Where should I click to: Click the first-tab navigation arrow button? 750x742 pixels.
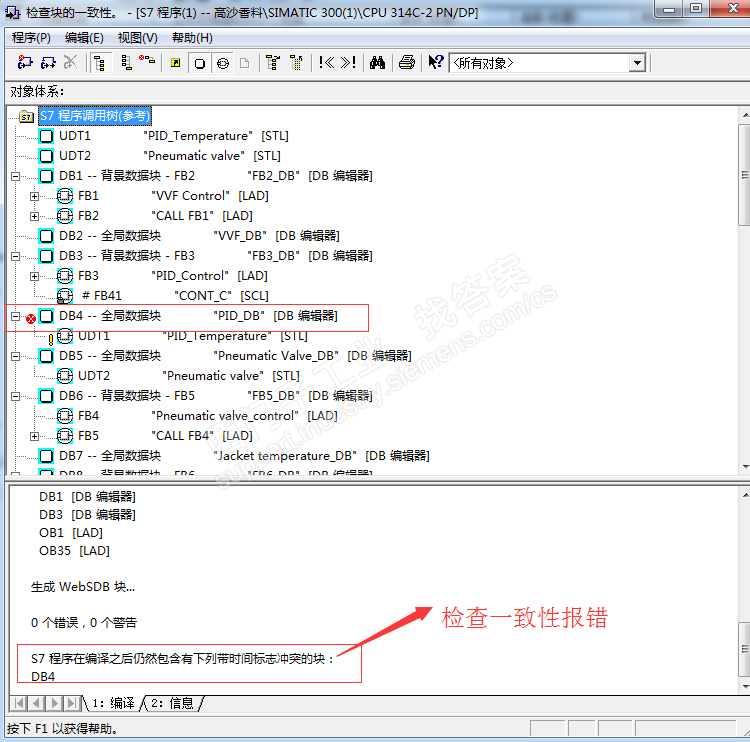19,703
